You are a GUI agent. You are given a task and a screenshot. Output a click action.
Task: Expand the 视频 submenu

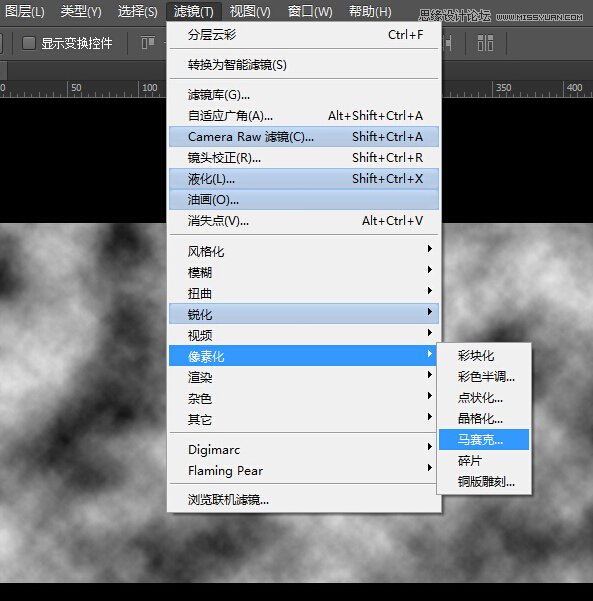coord(304,335)
